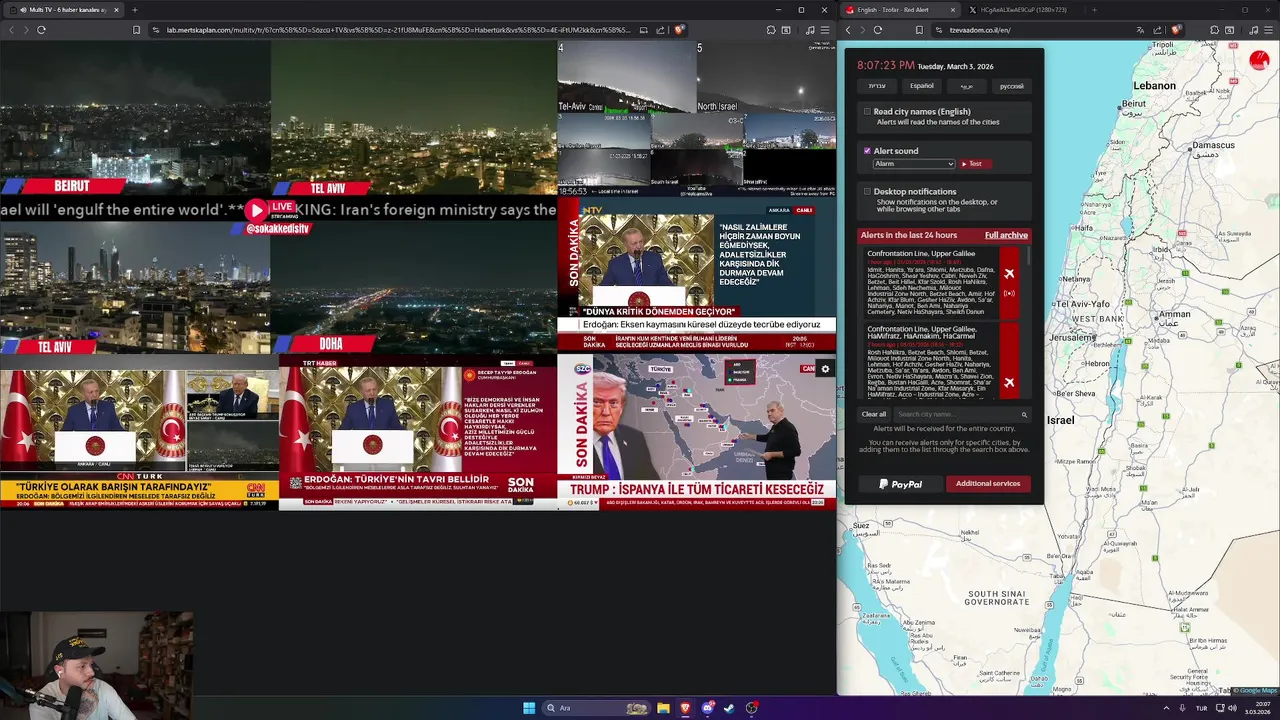Open extensions puzzle icon in the Multi TV window
This screenshot has width=1280, height=720.
click(x=770, y=30)
